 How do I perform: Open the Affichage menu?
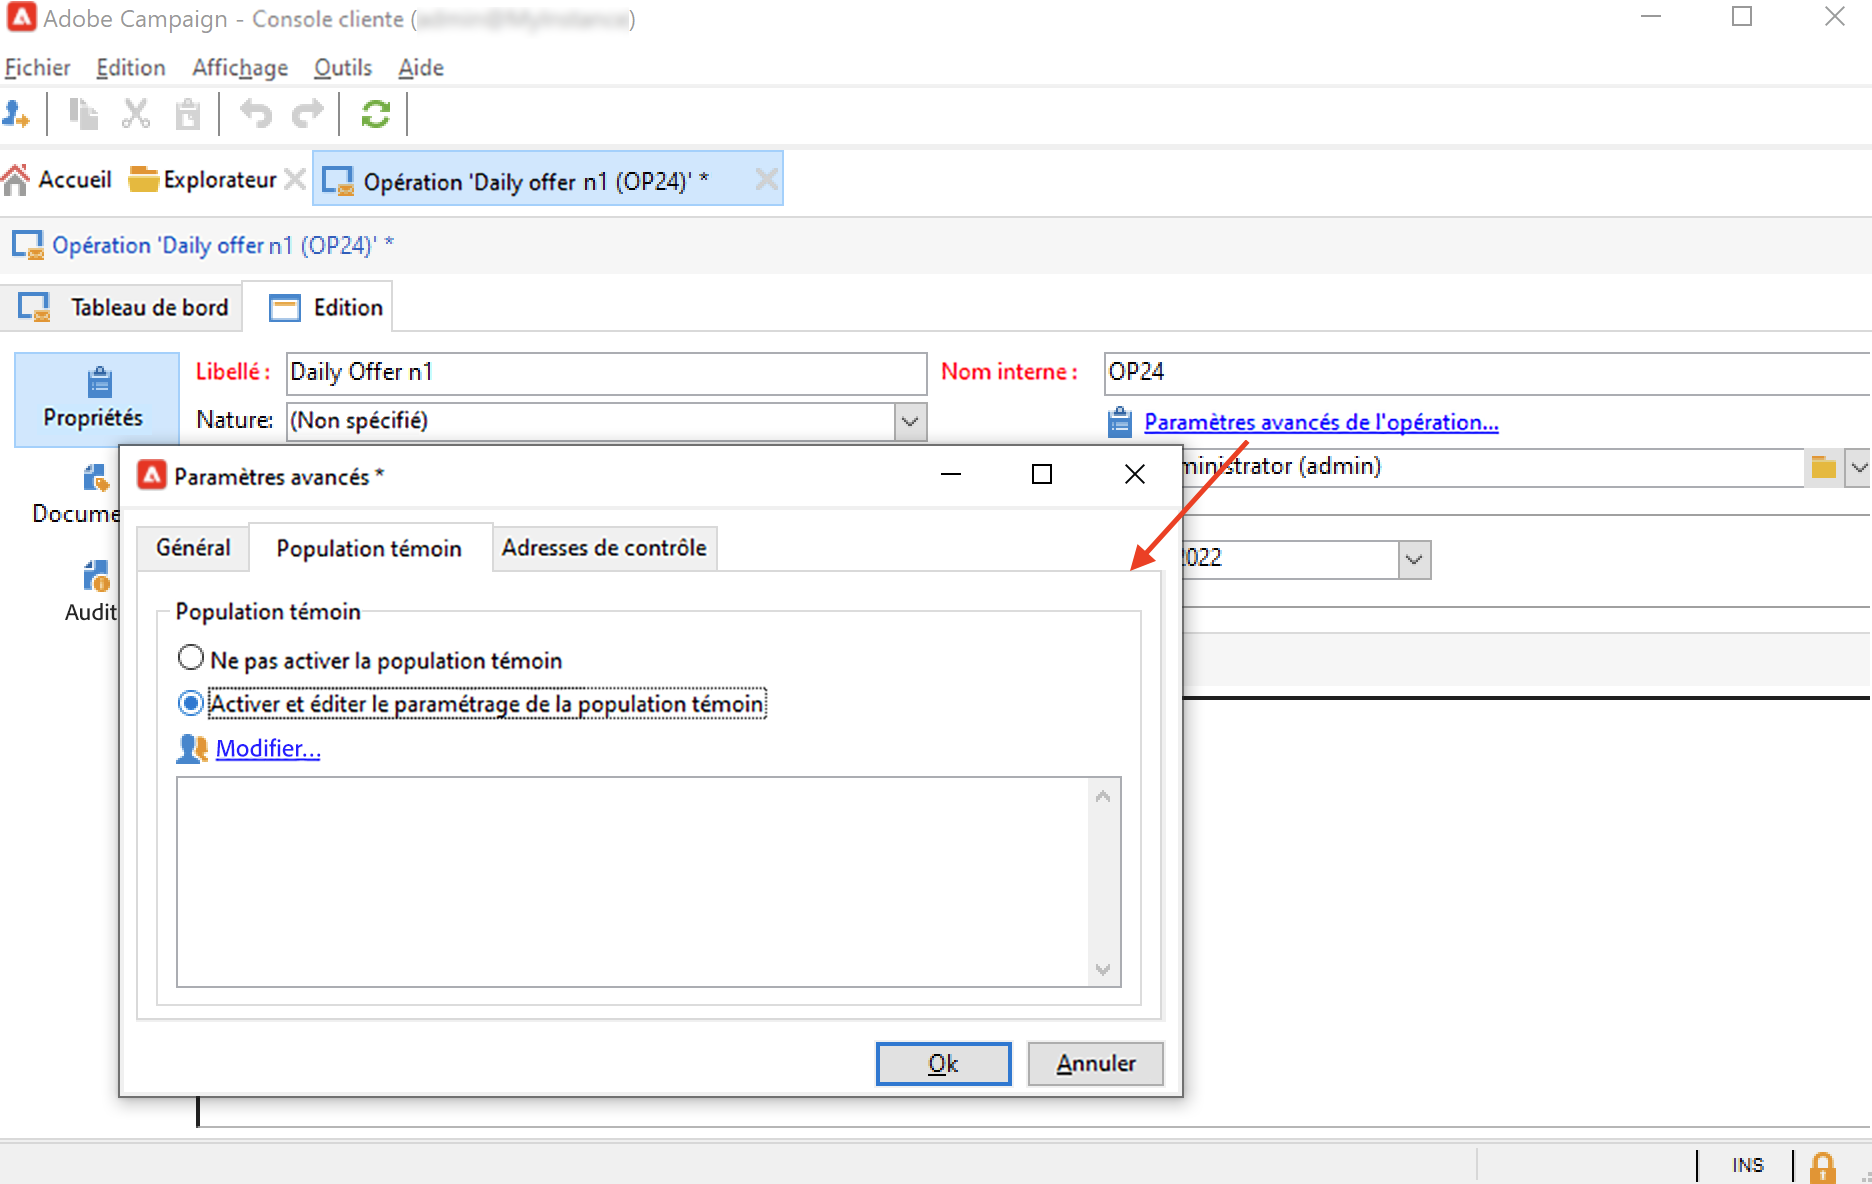pyautogui.click(x=240, y=68)
